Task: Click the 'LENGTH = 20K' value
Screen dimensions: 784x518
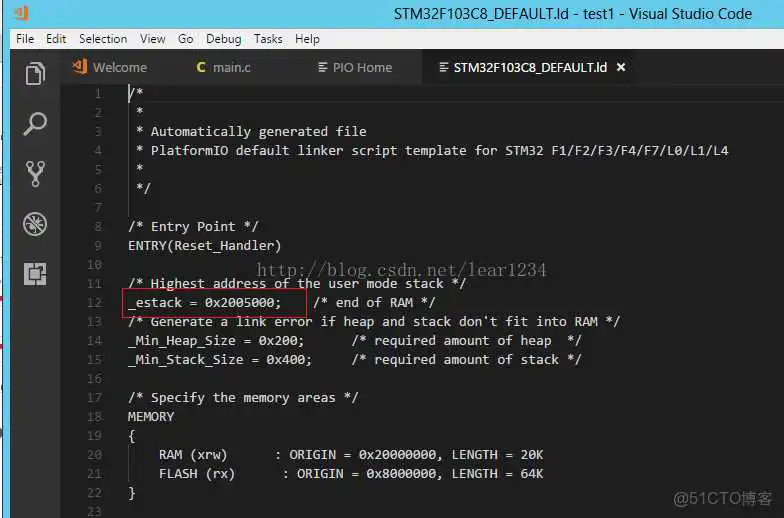Action: pos(497,454)
